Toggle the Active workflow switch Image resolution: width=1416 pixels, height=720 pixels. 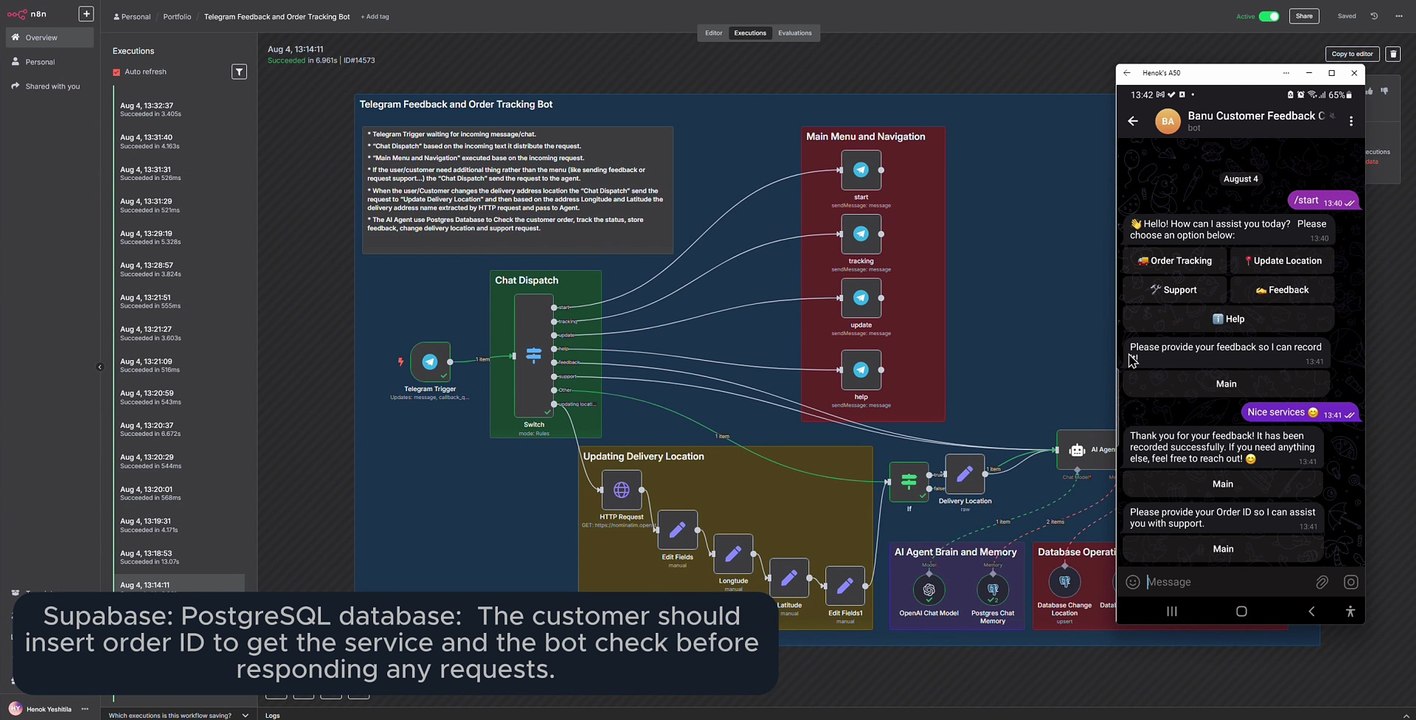tap(1269, 16)
